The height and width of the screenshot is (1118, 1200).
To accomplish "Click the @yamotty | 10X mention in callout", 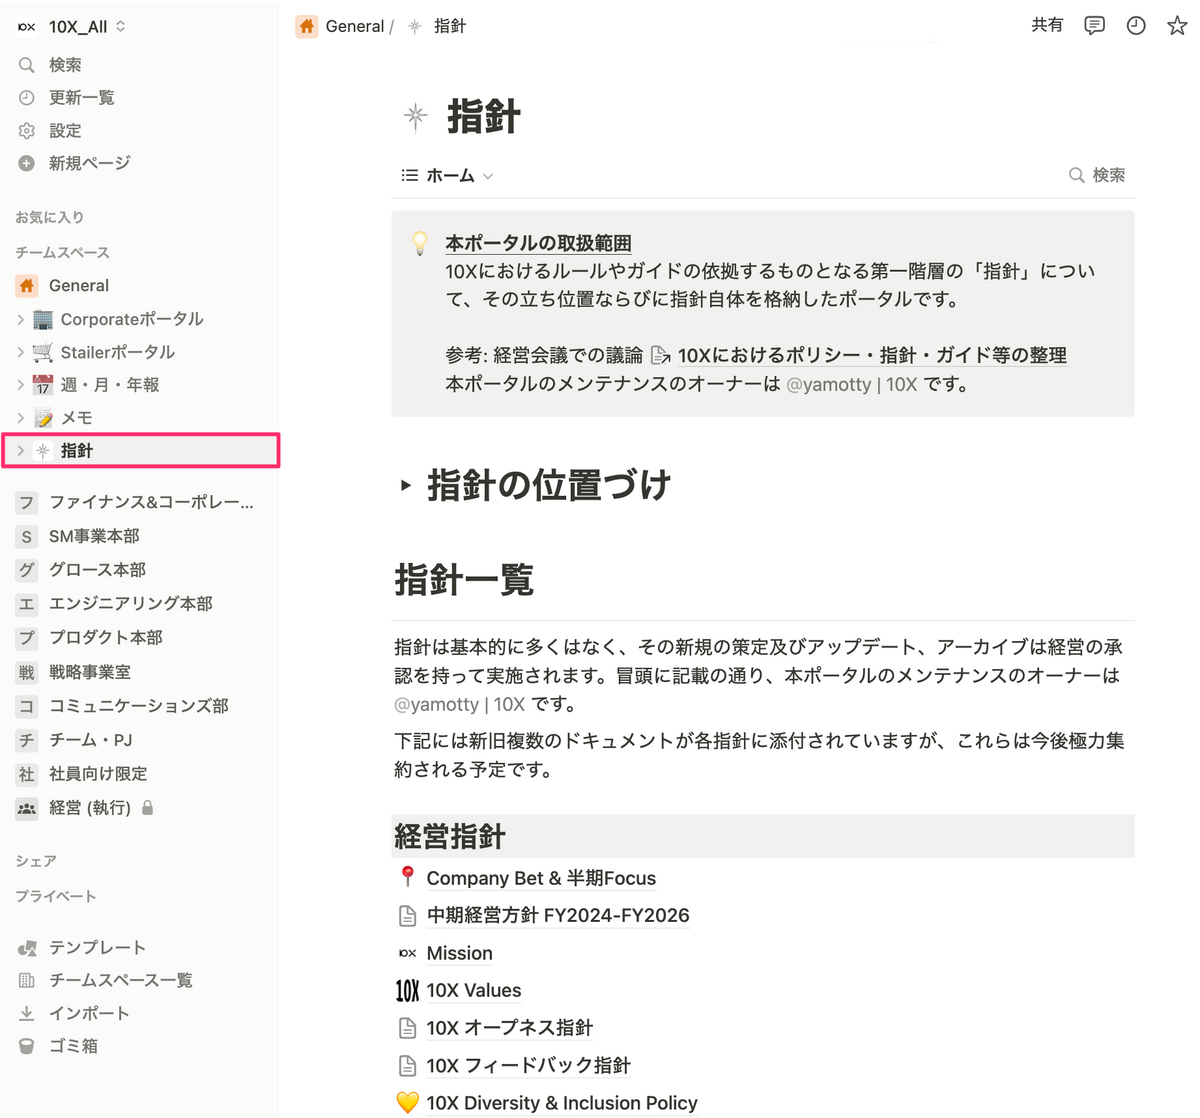I will click(851, 384).
